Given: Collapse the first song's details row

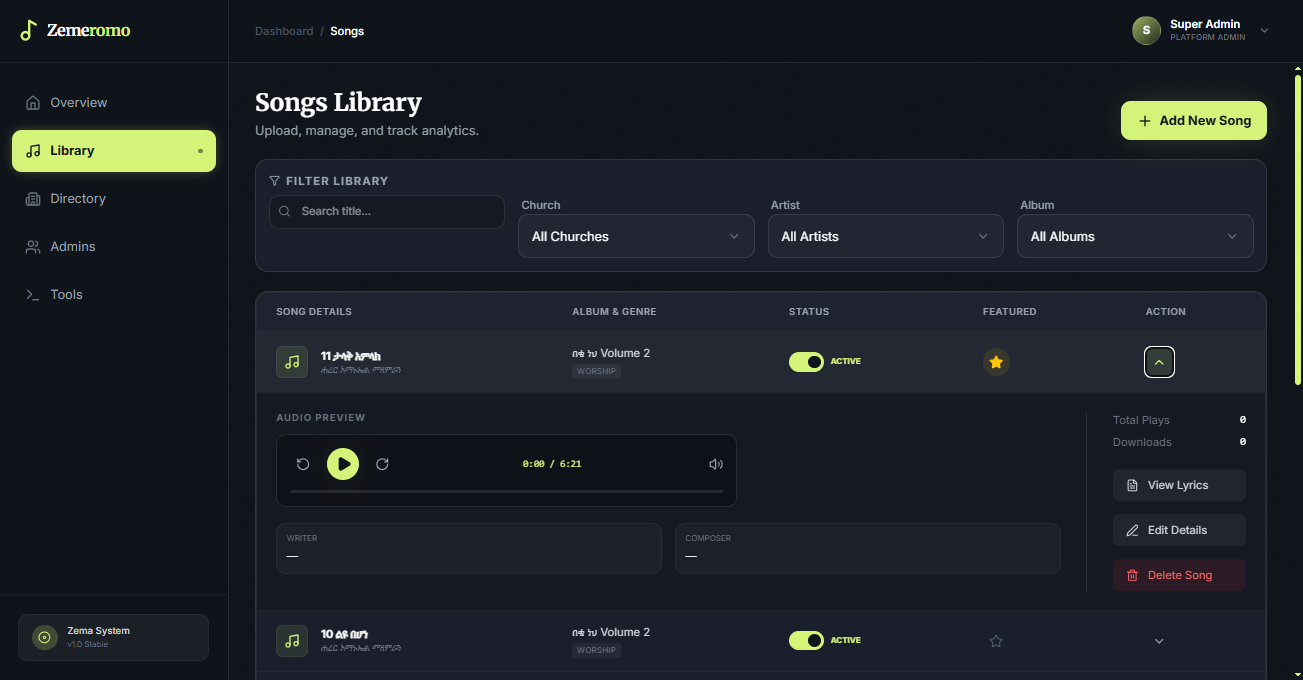Looking at the screenshot, I should point(1159,362).
